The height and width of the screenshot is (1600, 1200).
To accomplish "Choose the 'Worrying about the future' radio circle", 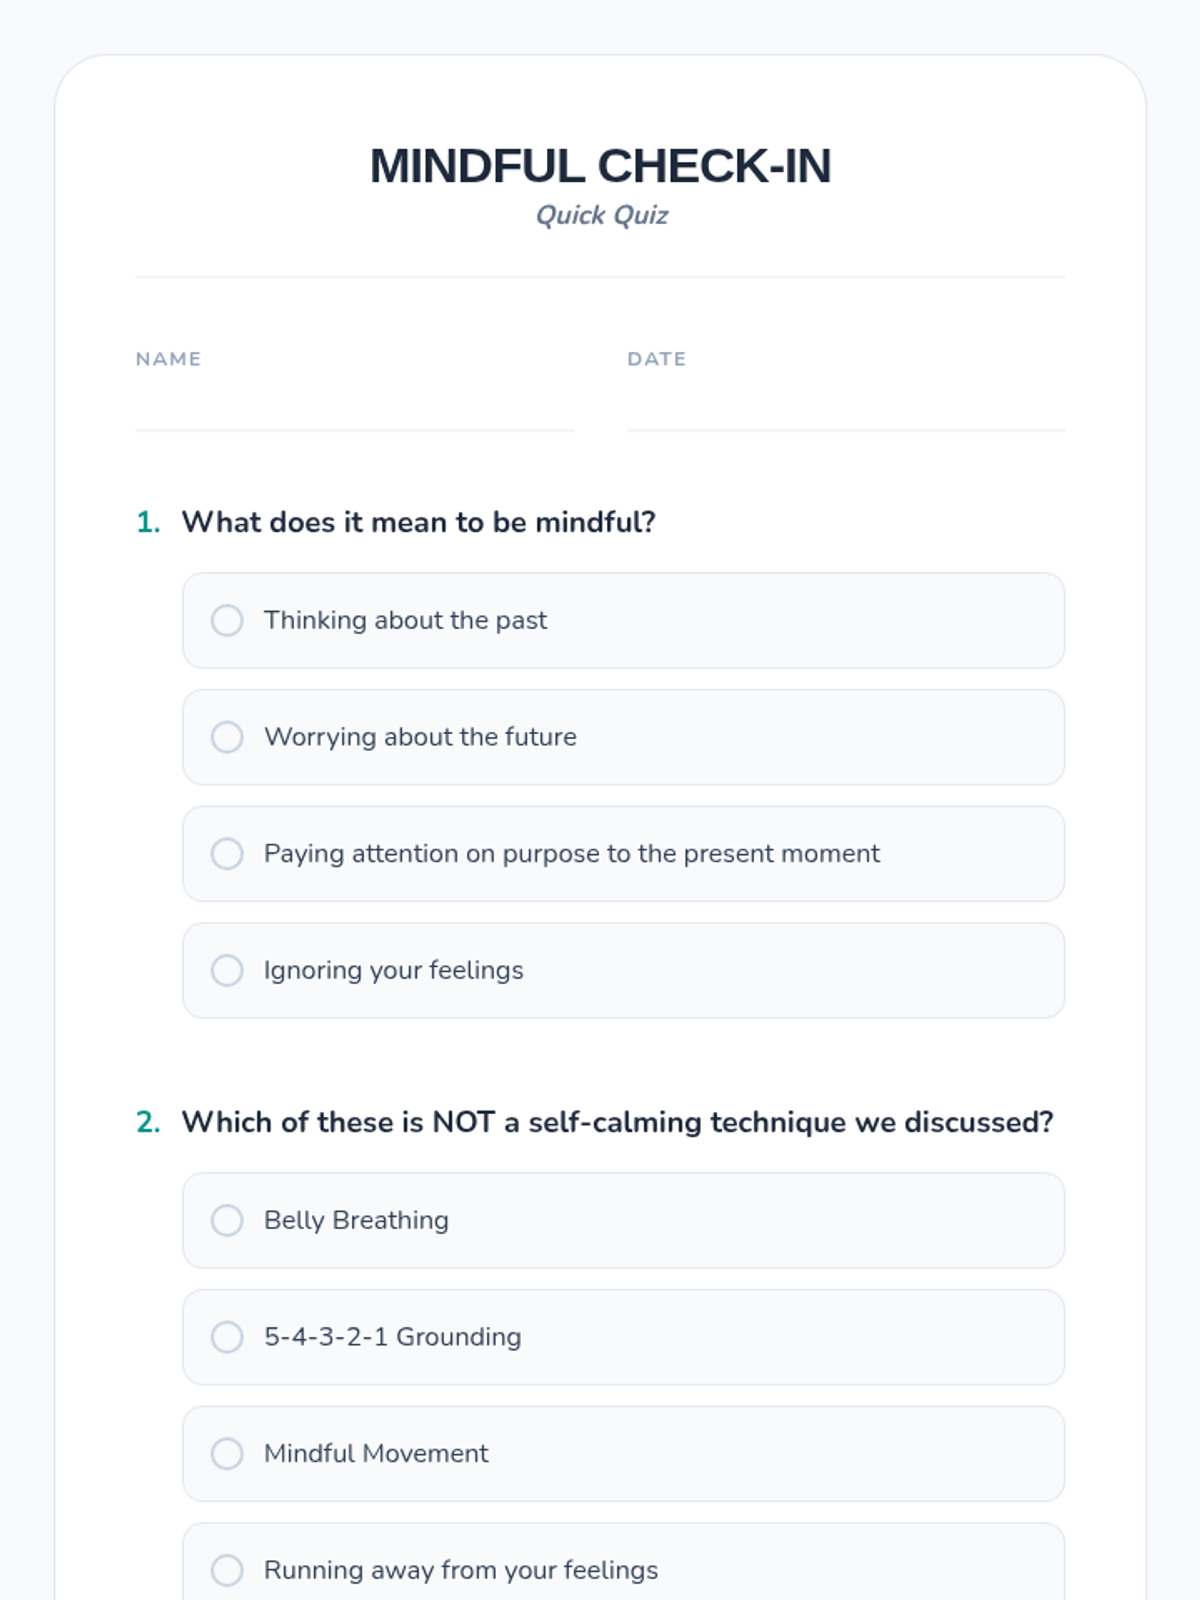I will (x=227, y=737).
